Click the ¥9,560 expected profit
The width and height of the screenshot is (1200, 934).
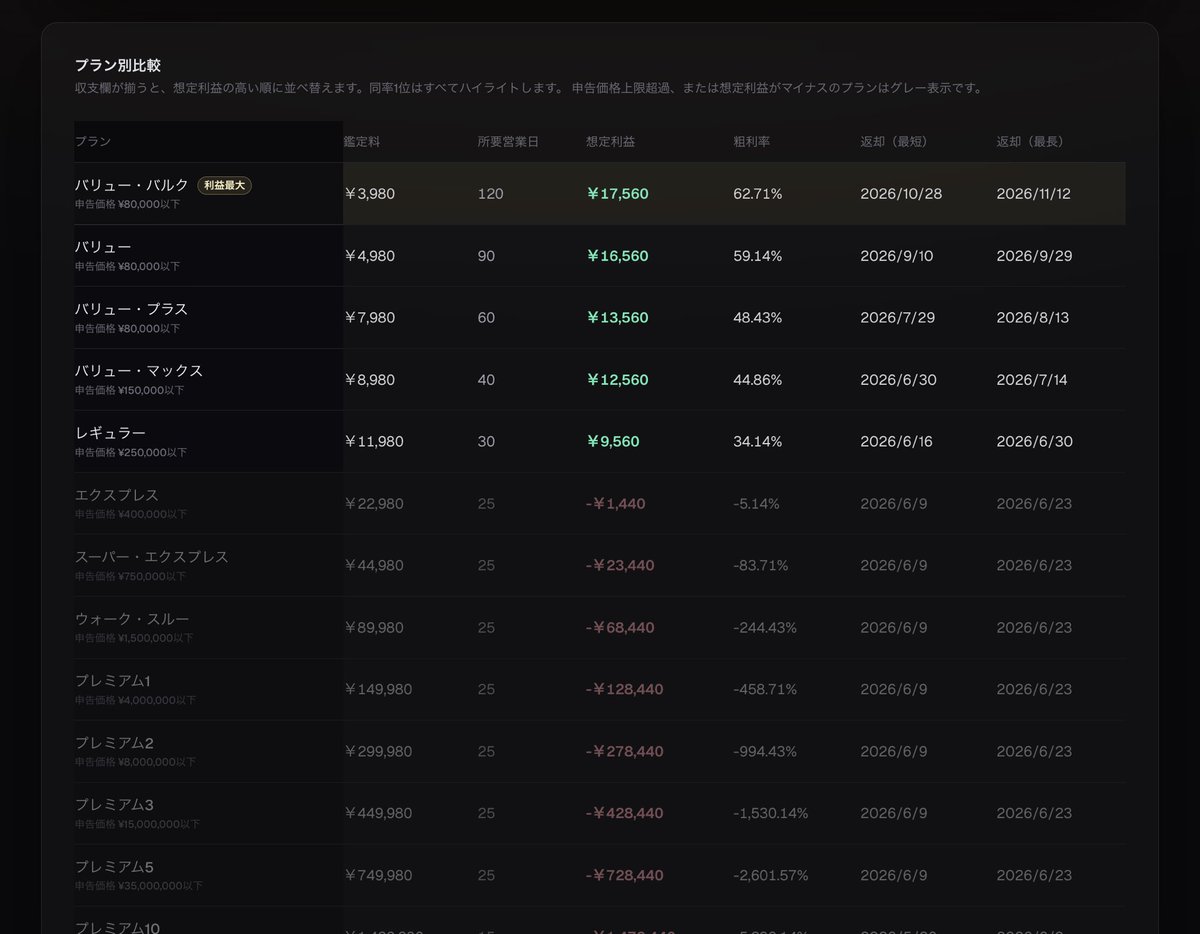pos(613,442)
